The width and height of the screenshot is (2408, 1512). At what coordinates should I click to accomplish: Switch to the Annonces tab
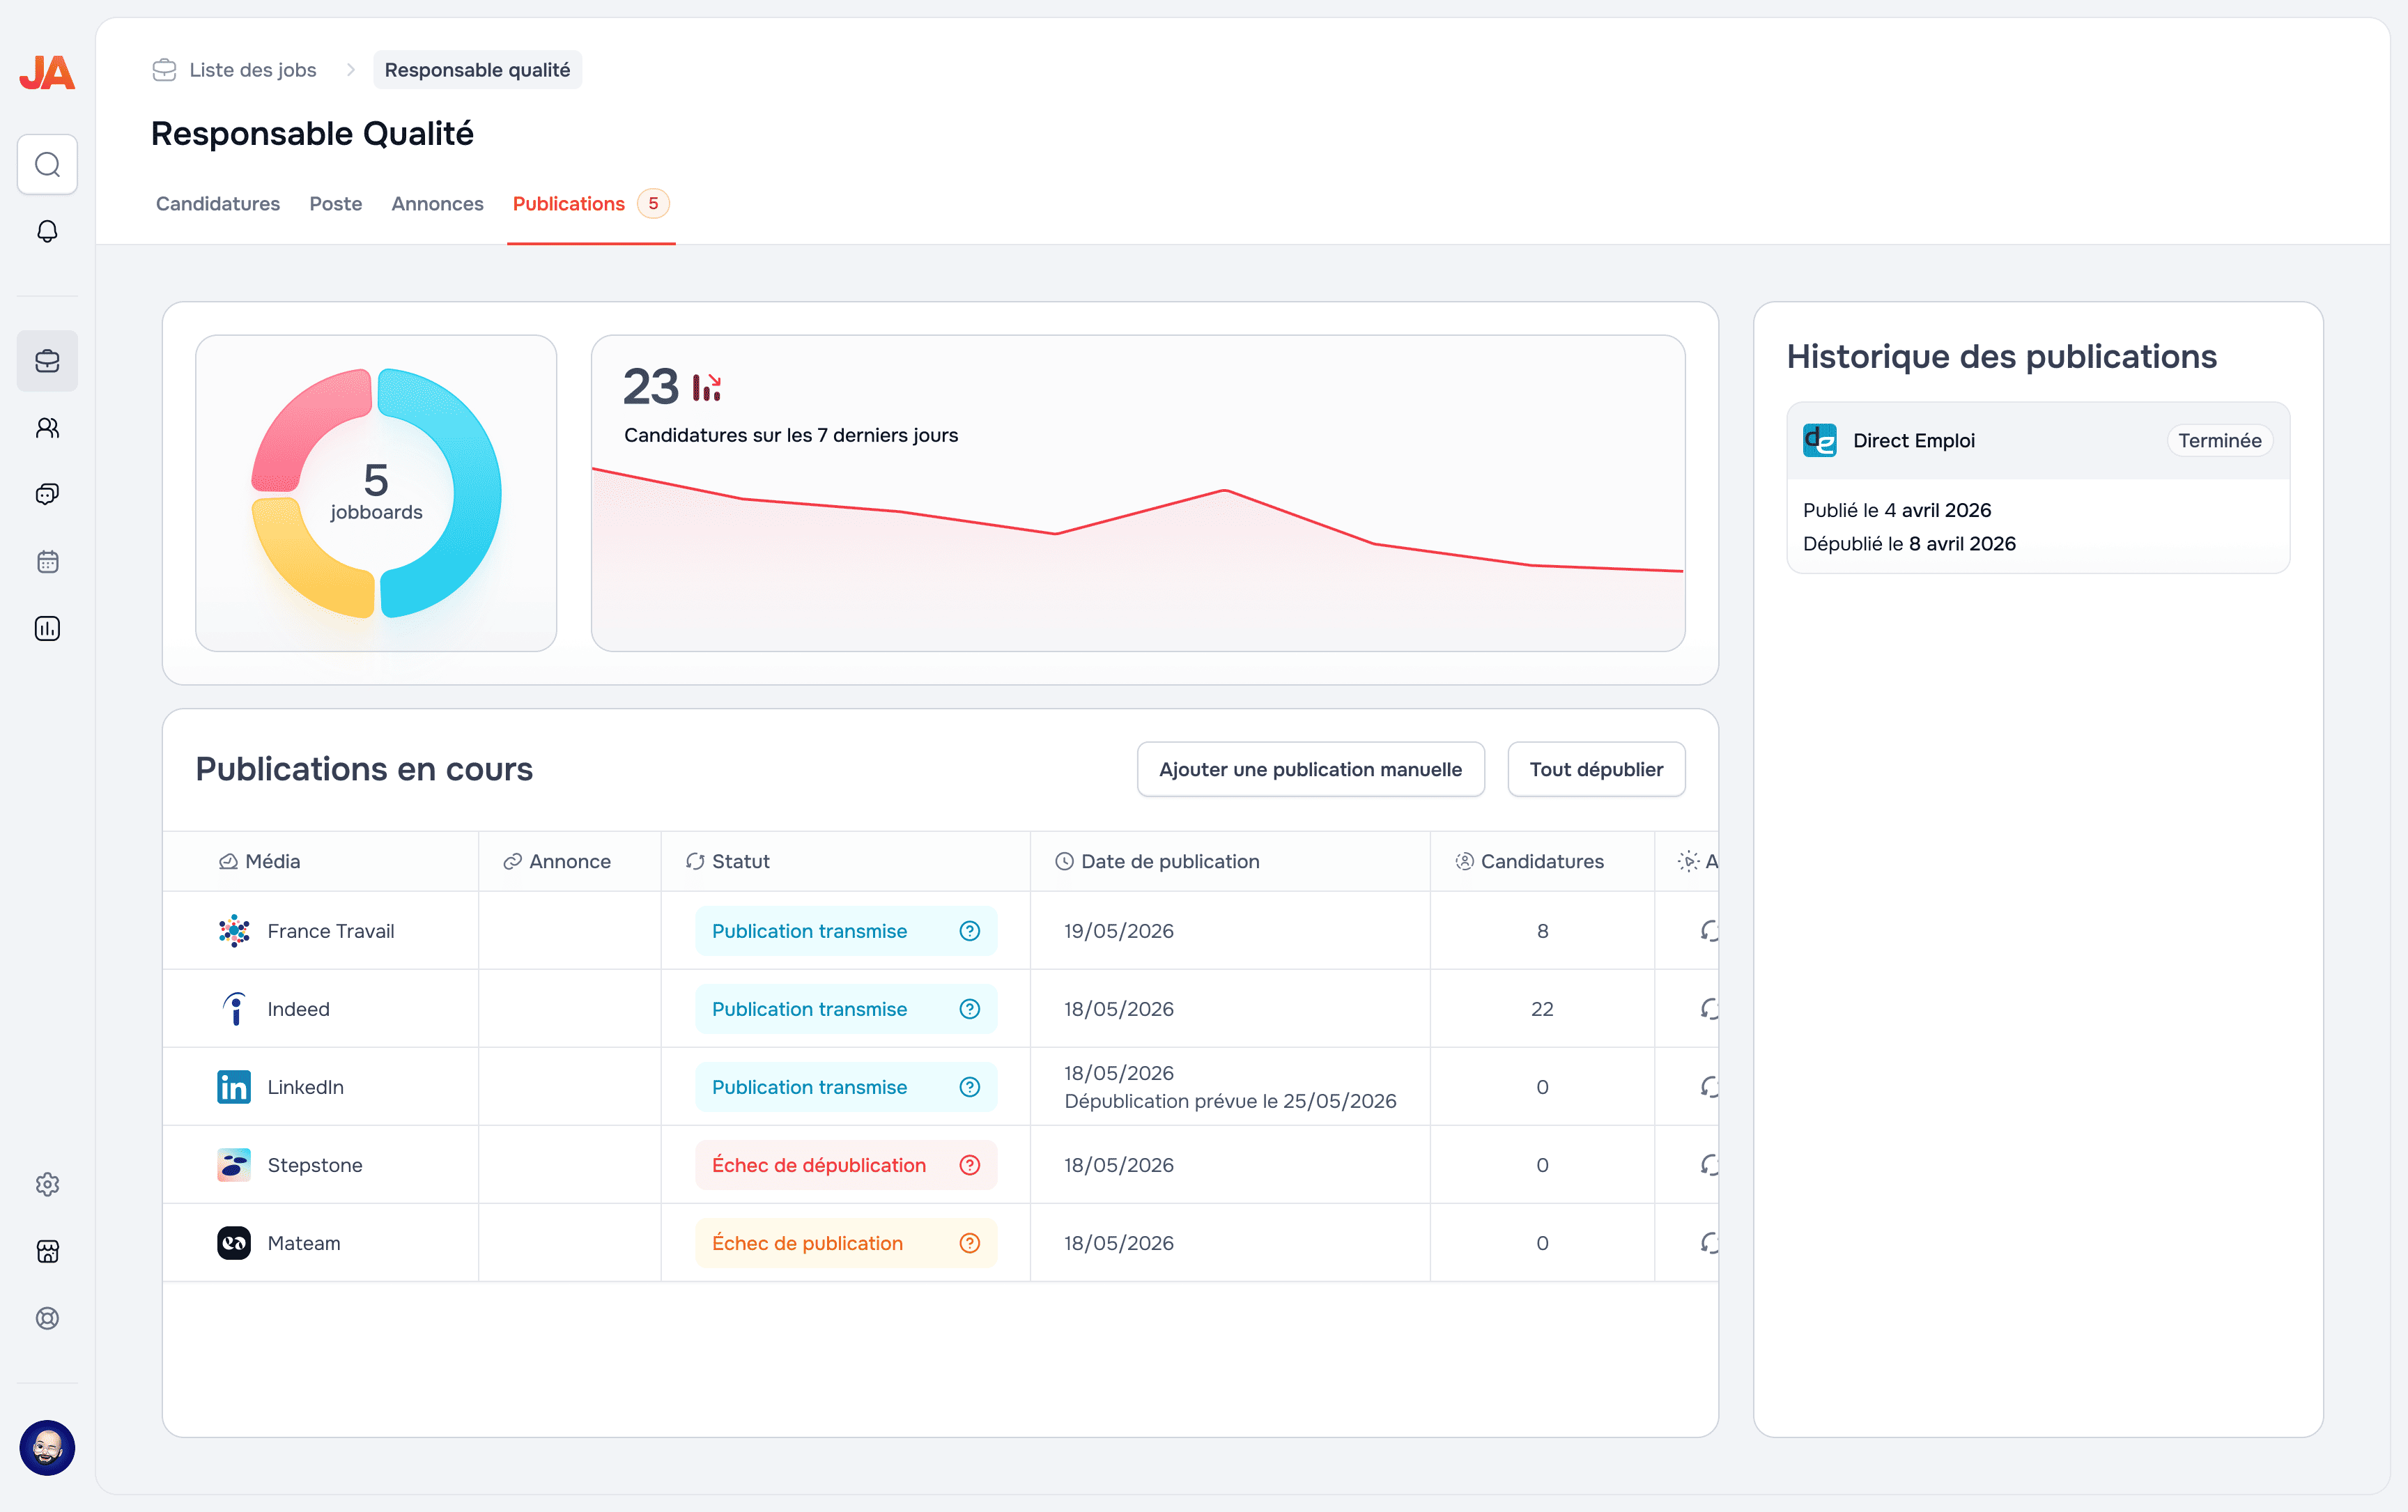pos(437,204)
